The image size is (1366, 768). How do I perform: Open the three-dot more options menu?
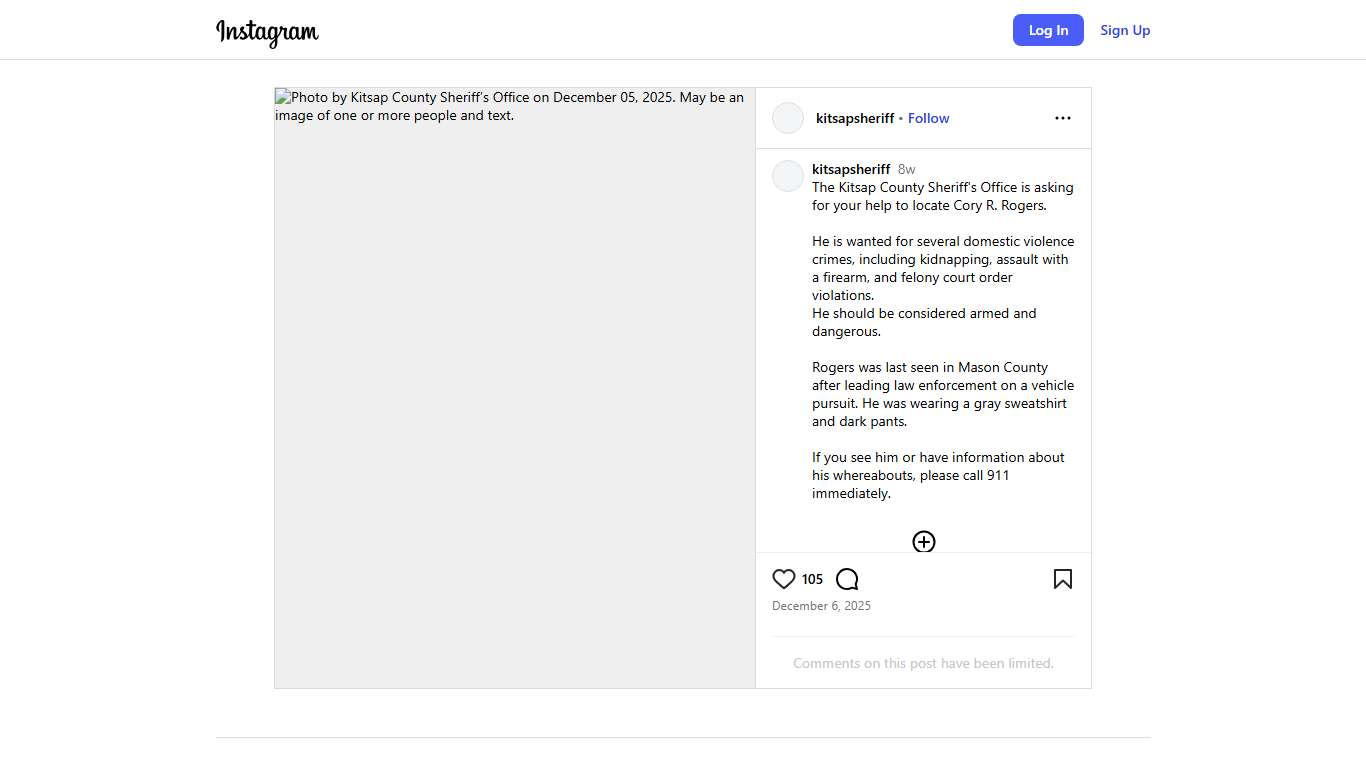click(1062, 118)
